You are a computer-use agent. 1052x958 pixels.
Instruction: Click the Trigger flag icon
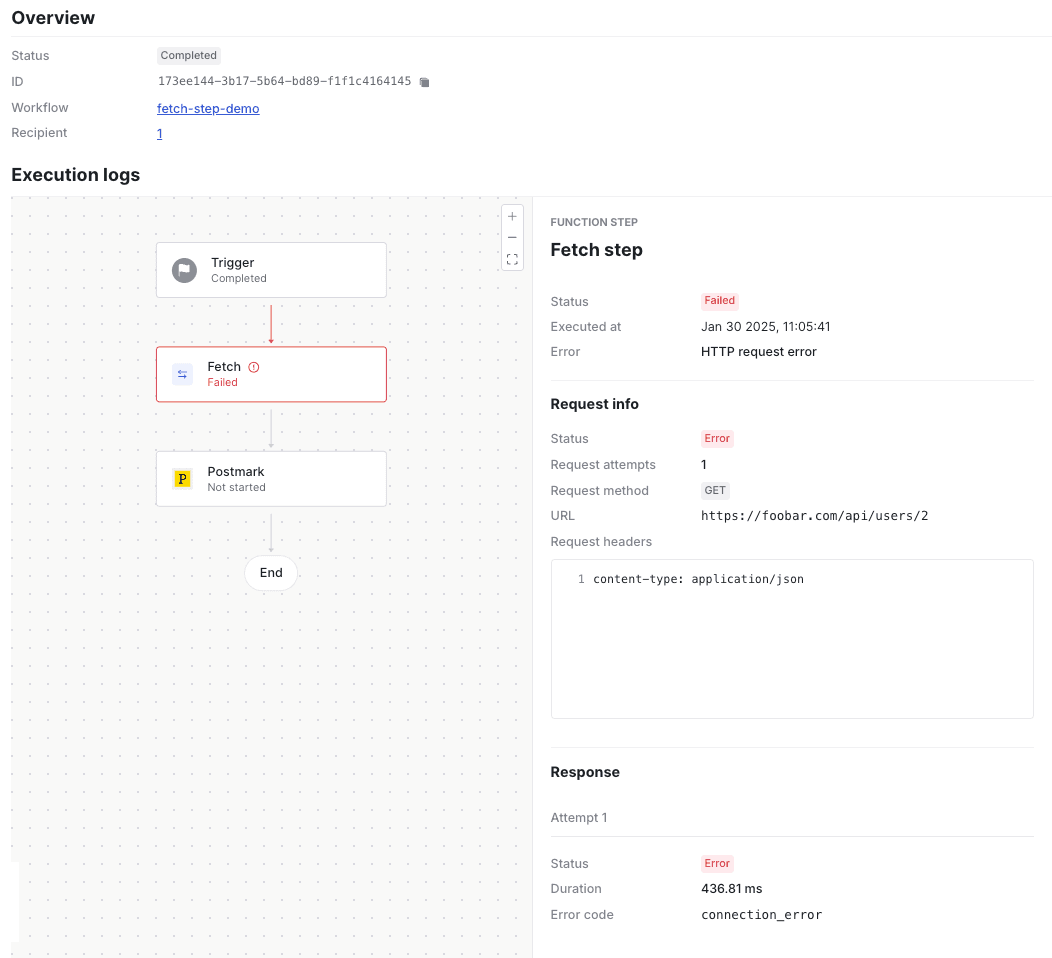(x=184, y=270)
